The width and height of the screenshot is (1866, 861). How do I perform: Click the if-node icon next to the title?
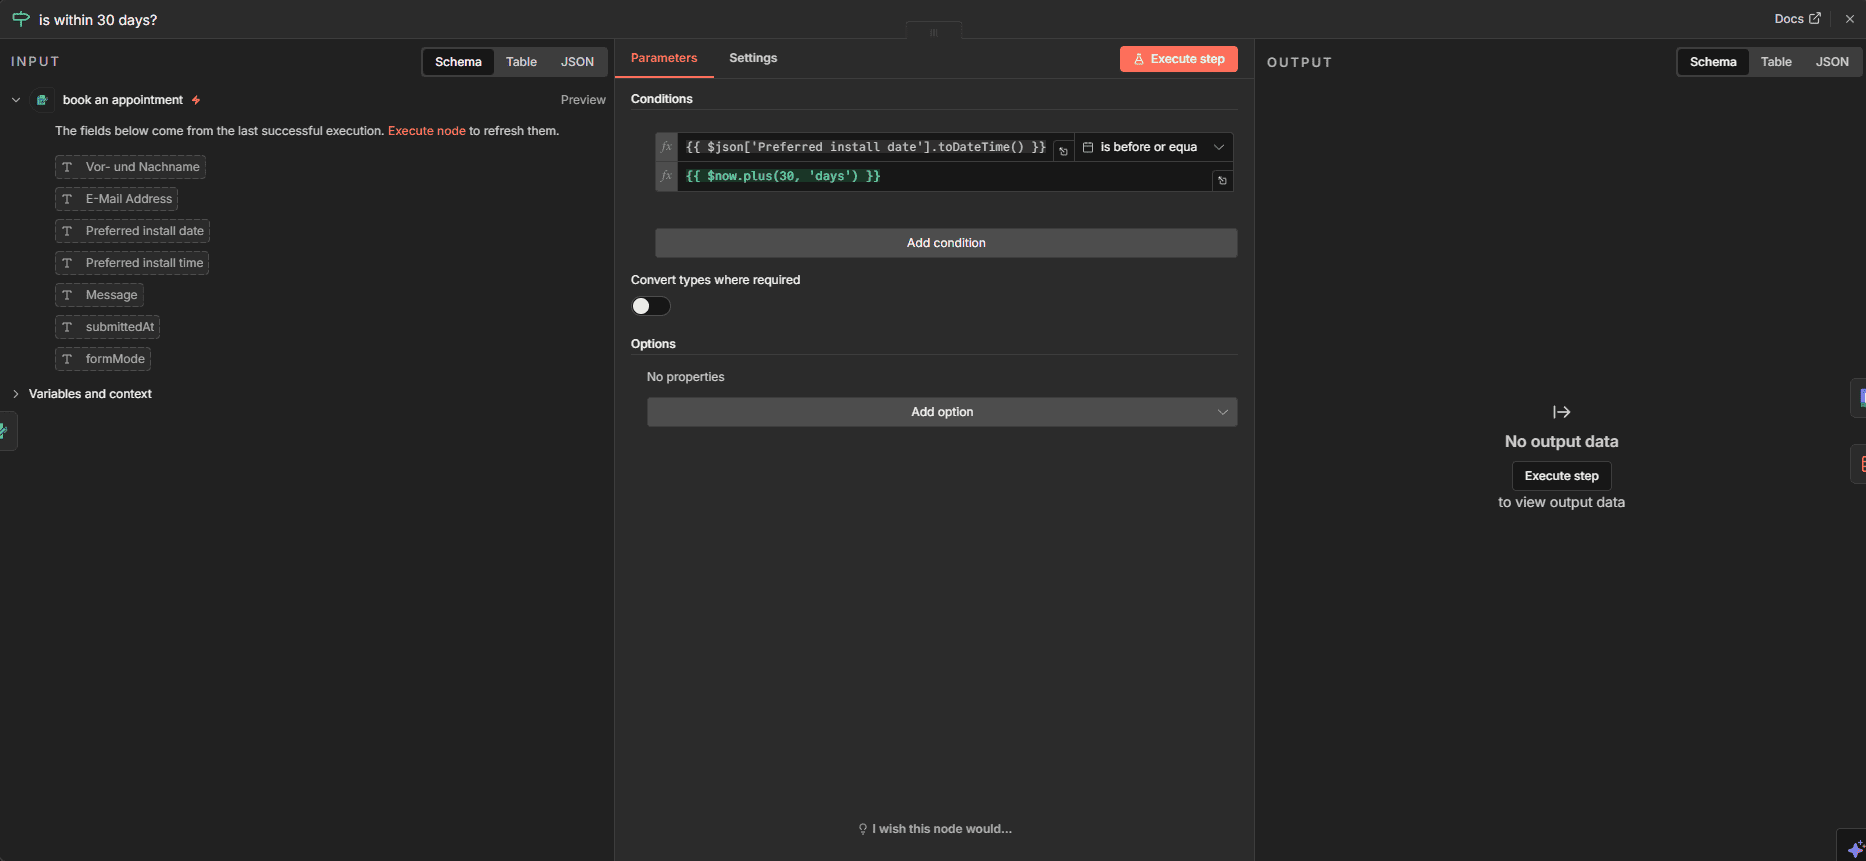point(20,19)
